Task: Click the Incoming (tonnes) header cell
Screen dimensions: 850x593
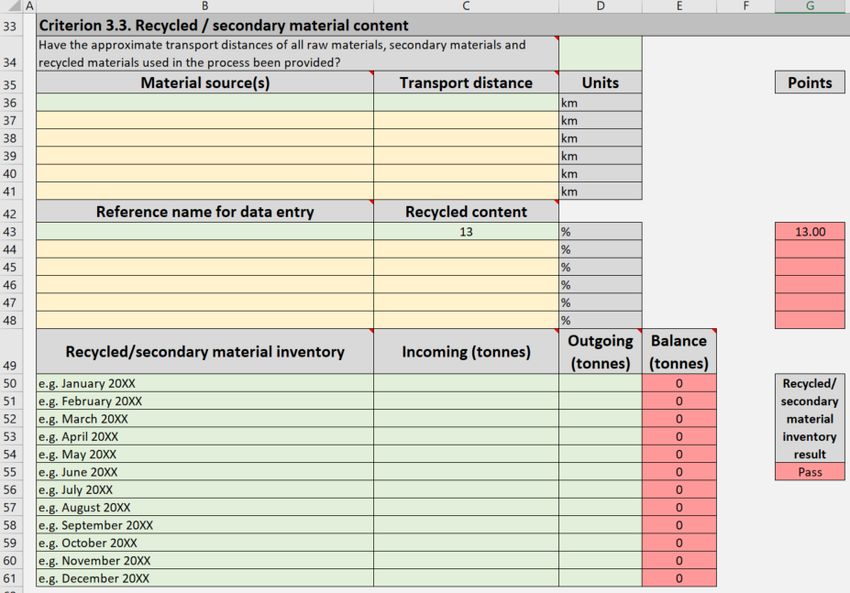Action: (466, 351)
